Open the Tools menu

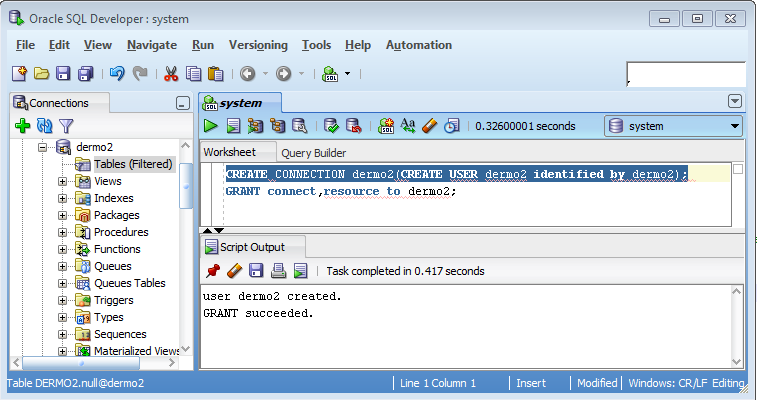coord(316,45)
